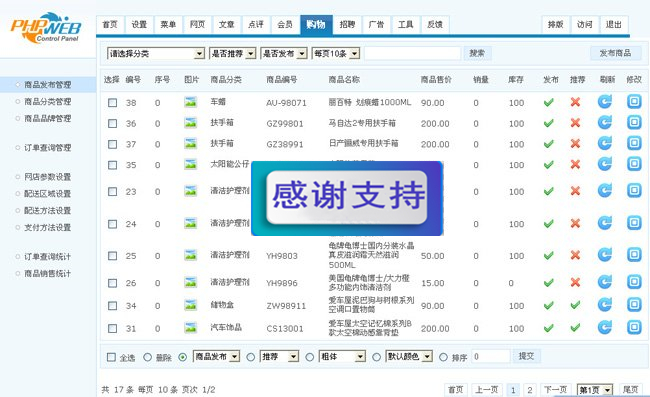Open the 是否推荐 filter dropdown

233,53
